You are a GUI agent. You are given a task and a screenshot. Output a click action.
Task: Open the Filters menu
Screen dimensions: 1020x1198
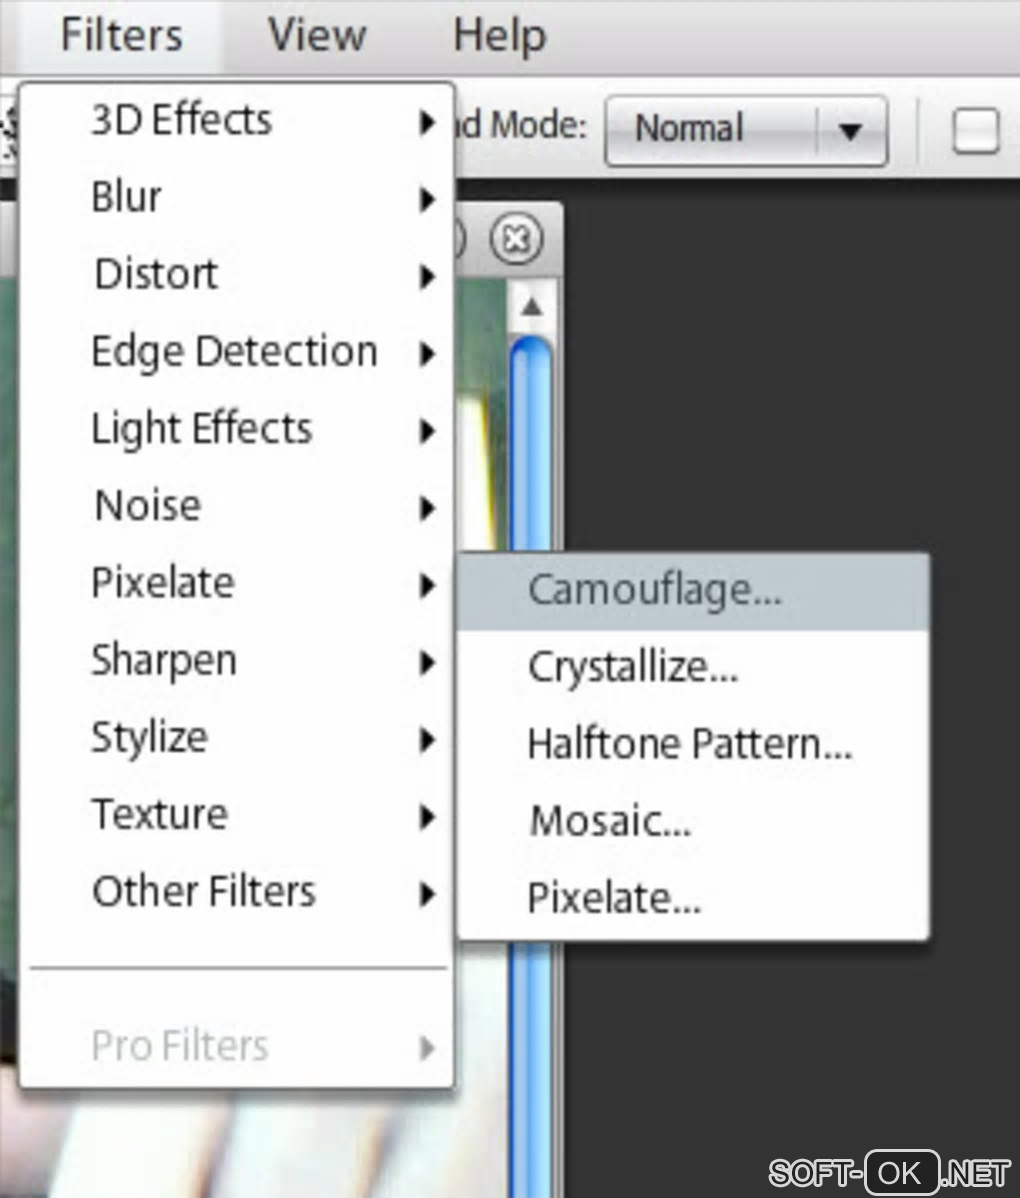(121, 36)
